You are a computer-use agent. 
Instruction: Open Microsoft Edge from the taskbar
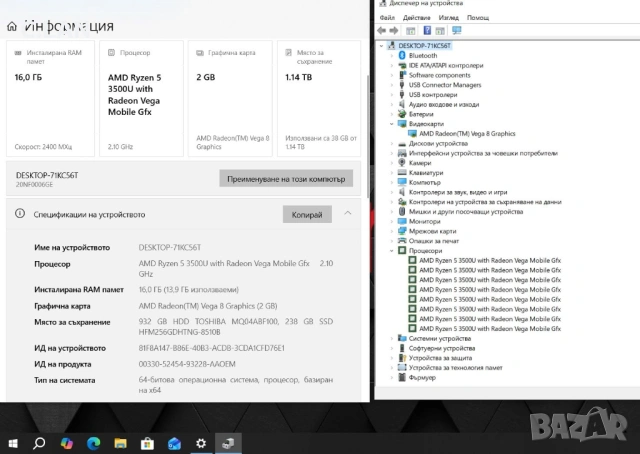(93, 443)
